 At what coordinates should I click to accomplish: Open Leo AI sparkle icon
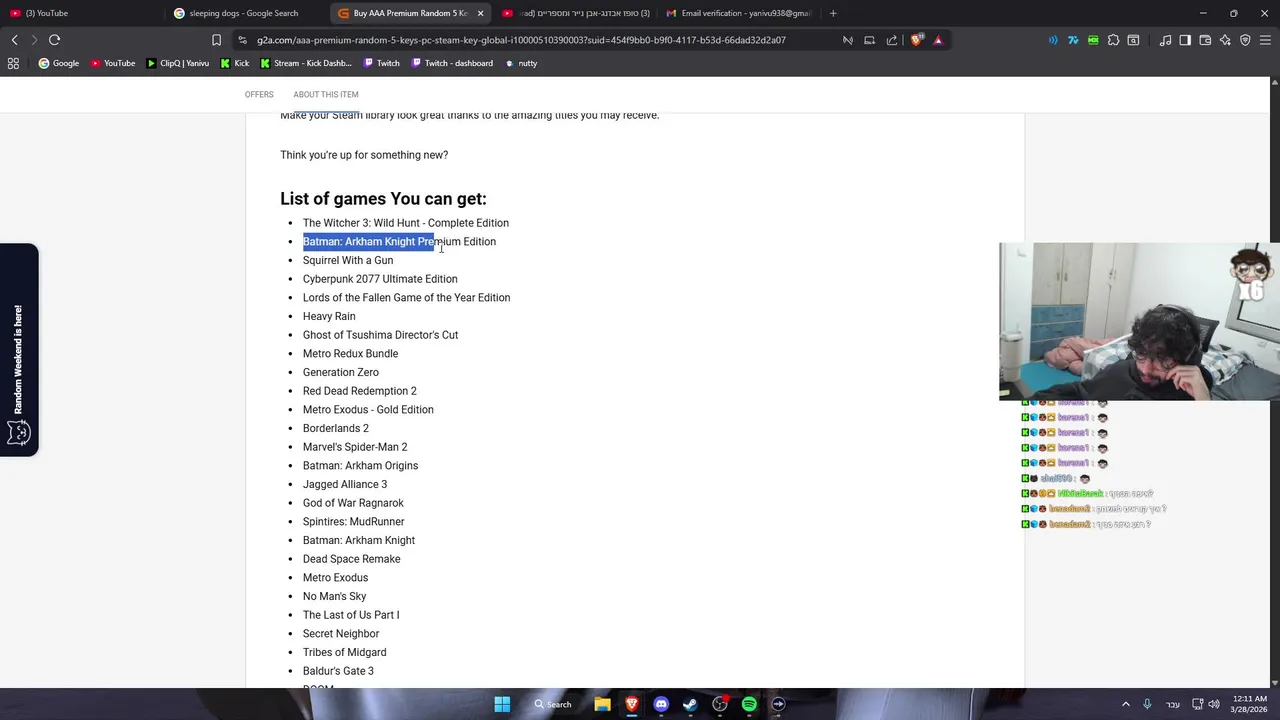pyautogui.click(x=1225, y=40)
